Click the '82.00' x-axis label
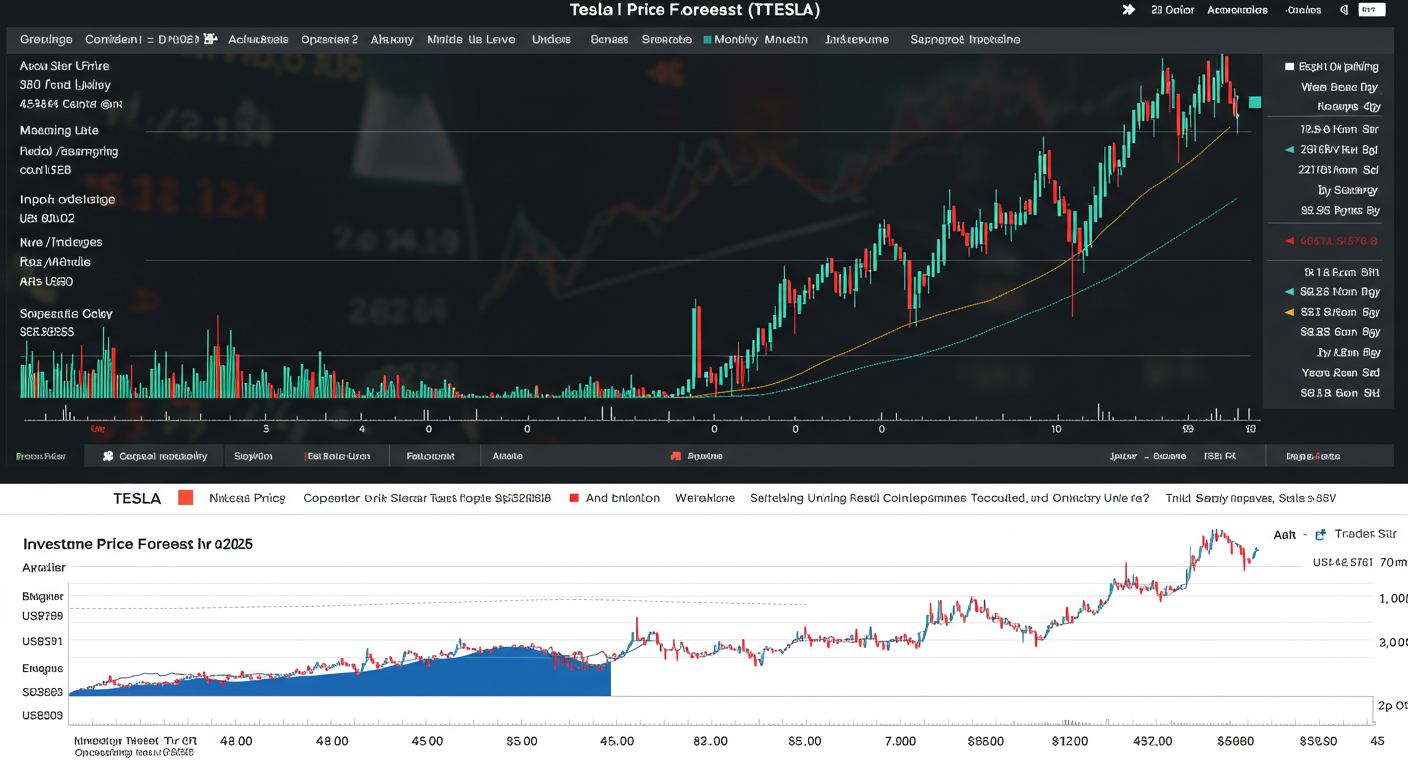Viewport: 1408px width, 768px height. [x=710, y=741]
